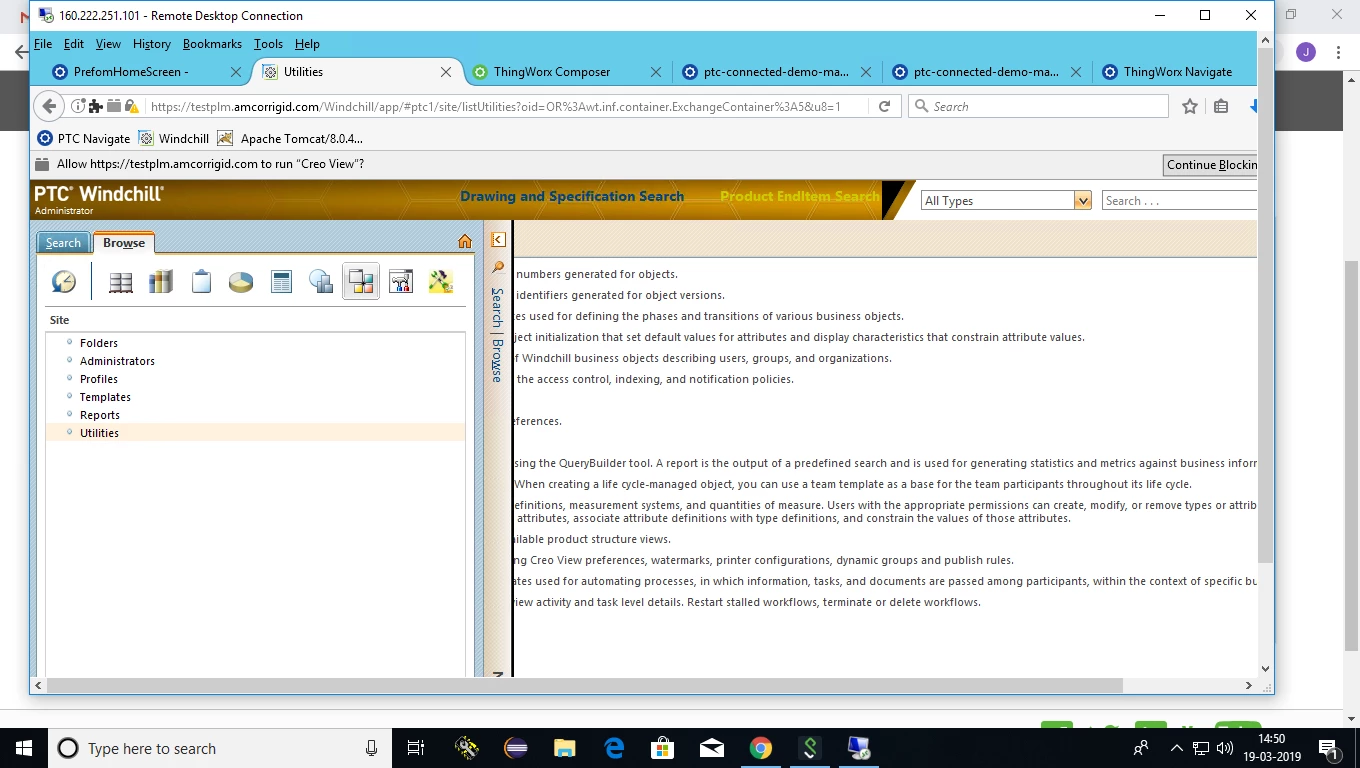Open the Help menu

point(307,44)
